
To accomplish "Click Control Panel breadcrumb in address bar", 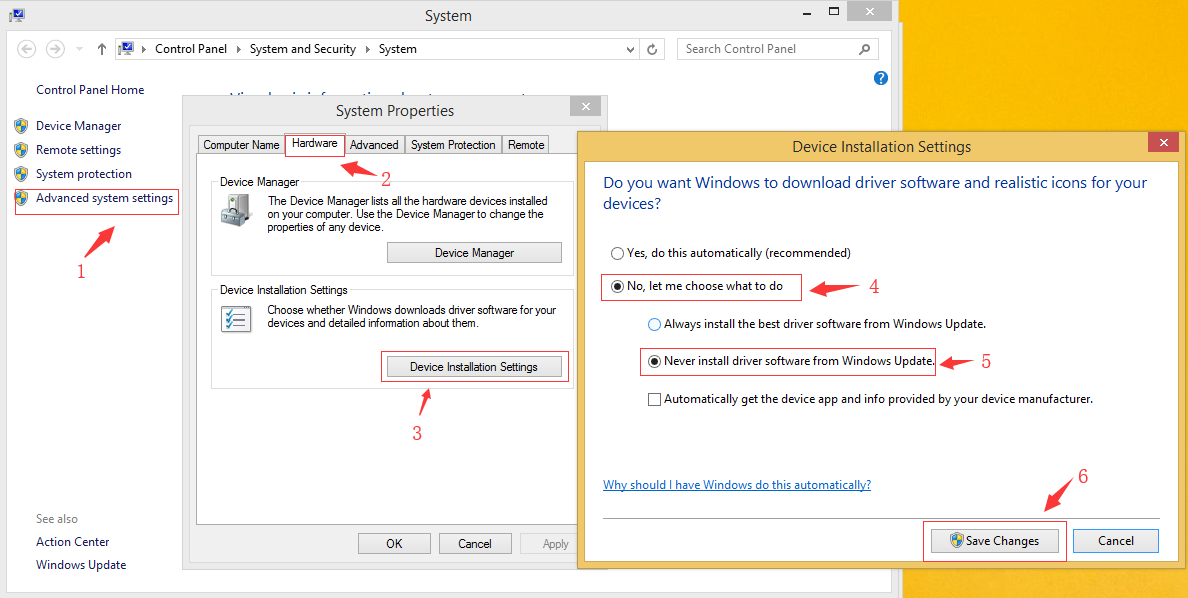I will click(x=191, y=49).
